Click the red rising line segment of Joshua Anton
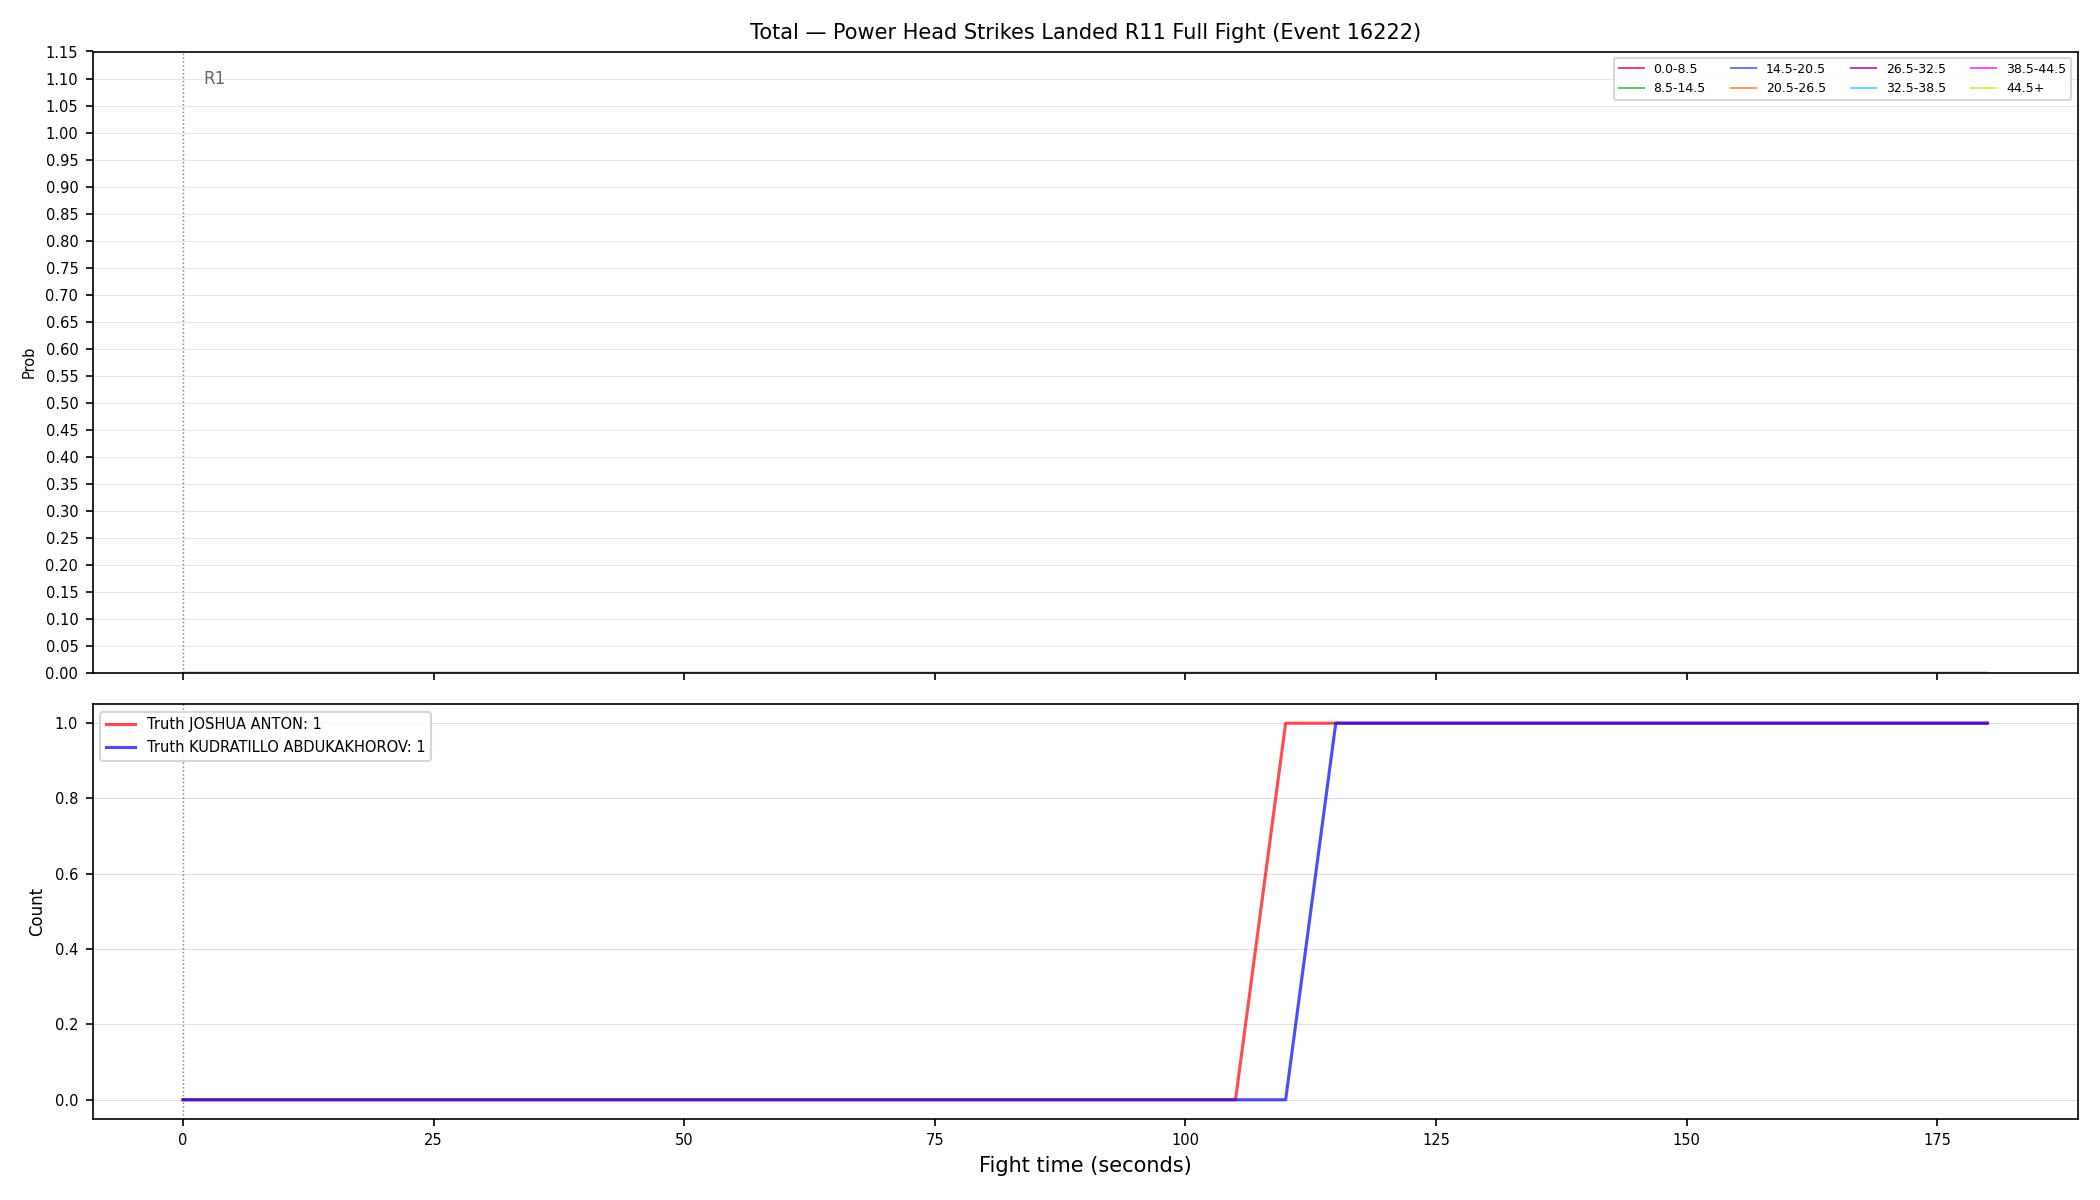This screenshot has height=1200, width=2100. [x=1261, y=911]
